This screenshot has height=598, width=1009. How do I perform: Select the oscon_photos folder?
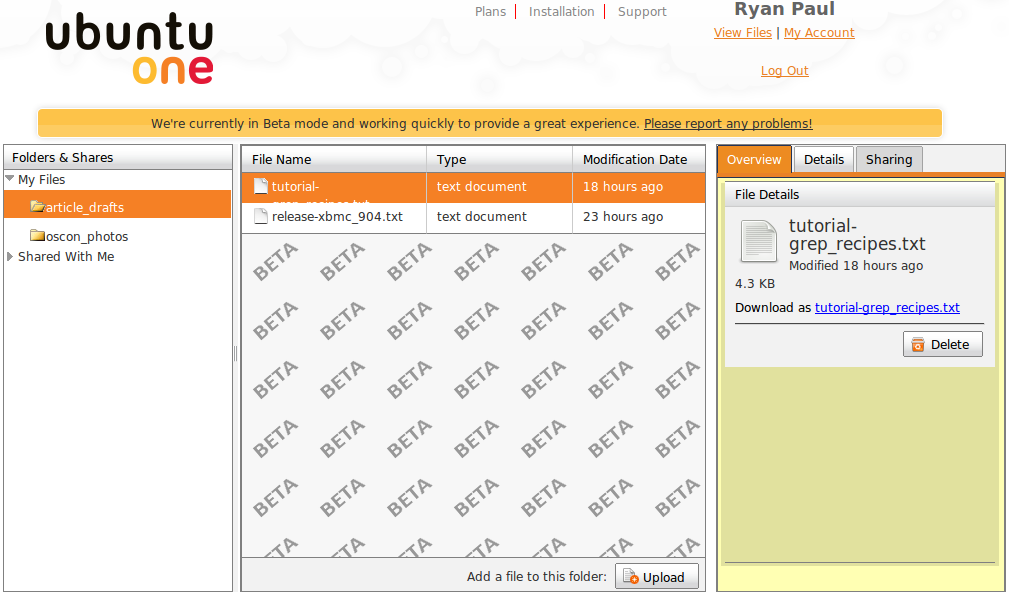[x=87, y=236]
